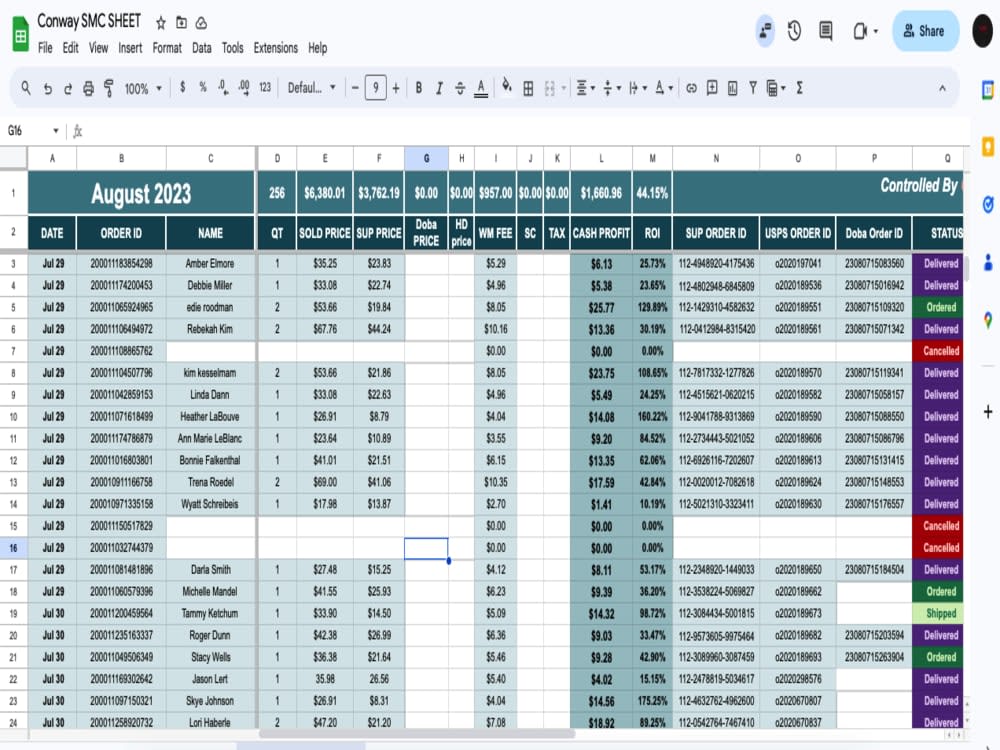Undo the last action
The width and height of the screenshot is (1000, 750).
point(48,89)
